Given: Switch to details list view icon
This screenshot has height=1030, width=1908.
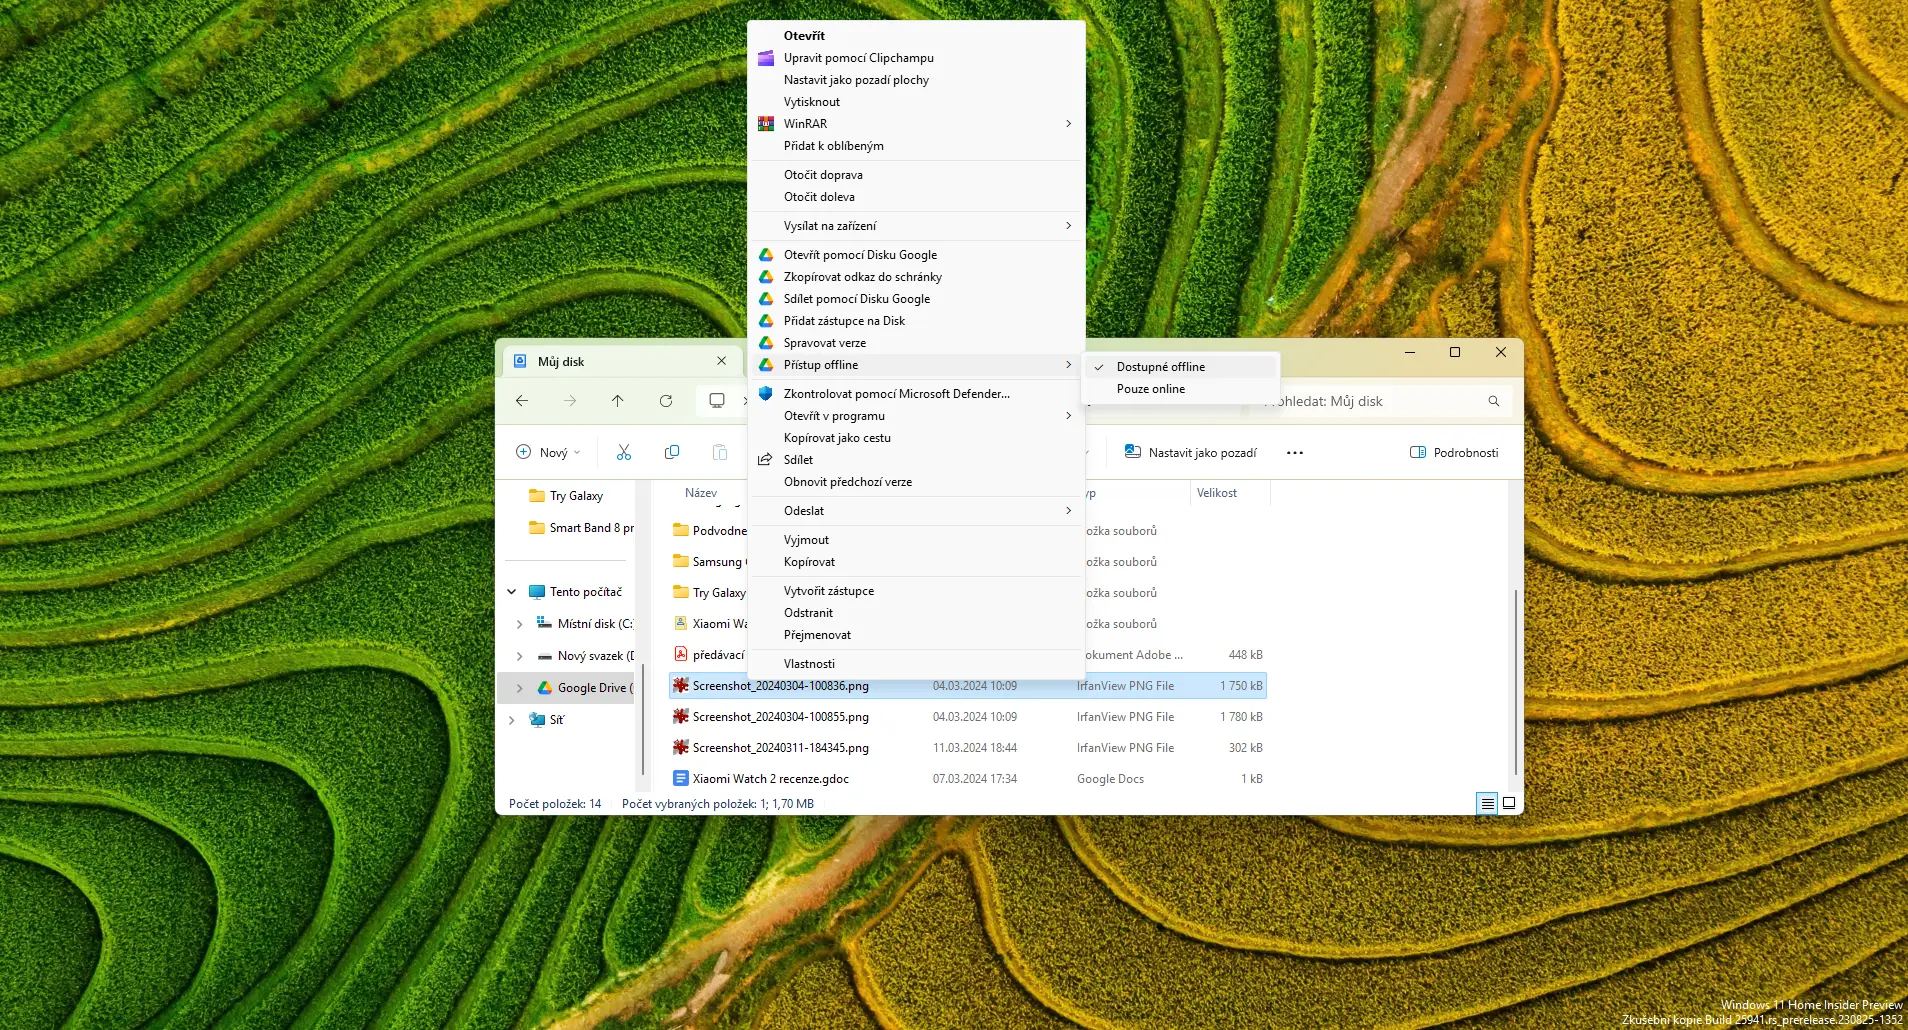Looking at the screenshot, I should coord(1488,803).
